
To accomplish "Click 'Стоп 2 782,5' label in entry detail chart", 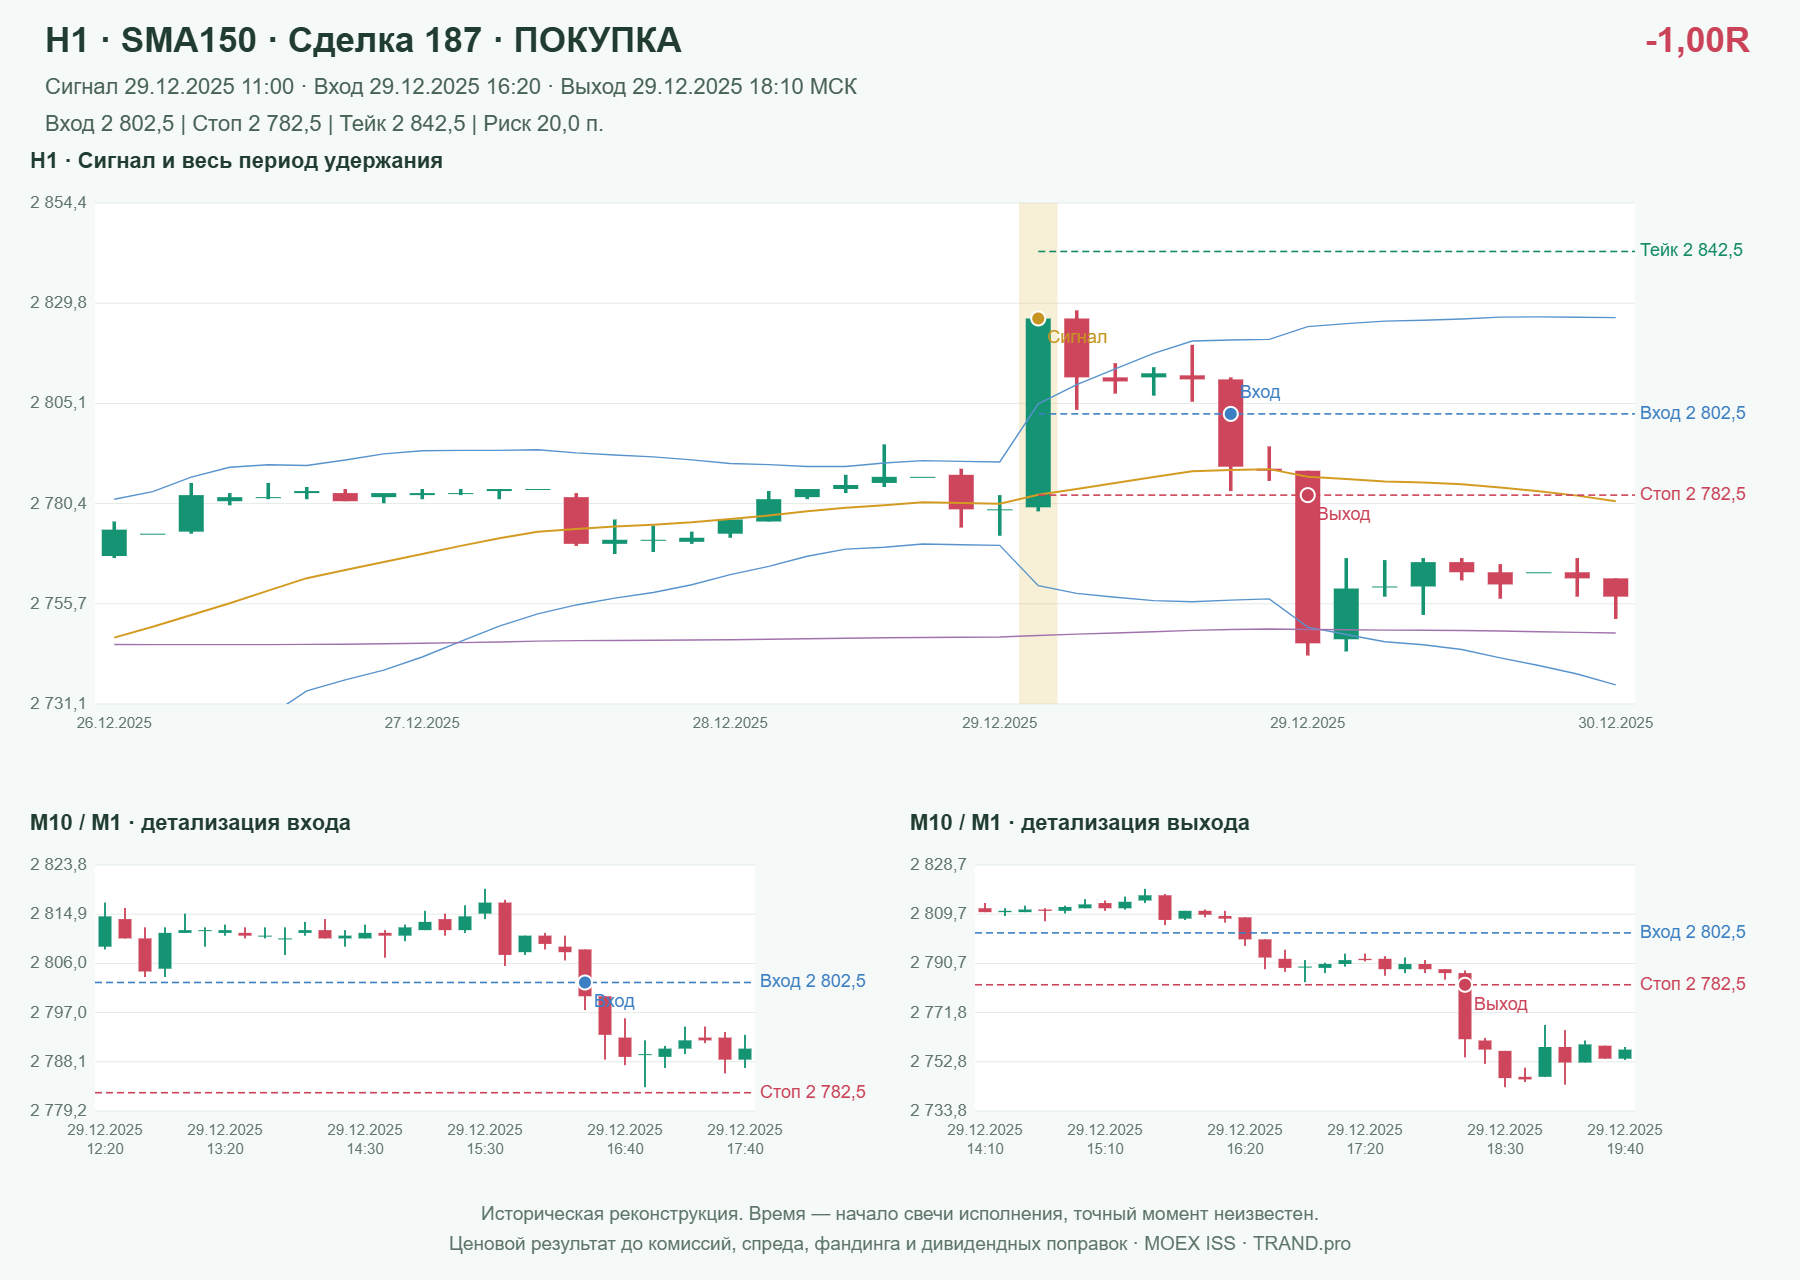I will pos(812,1092).
